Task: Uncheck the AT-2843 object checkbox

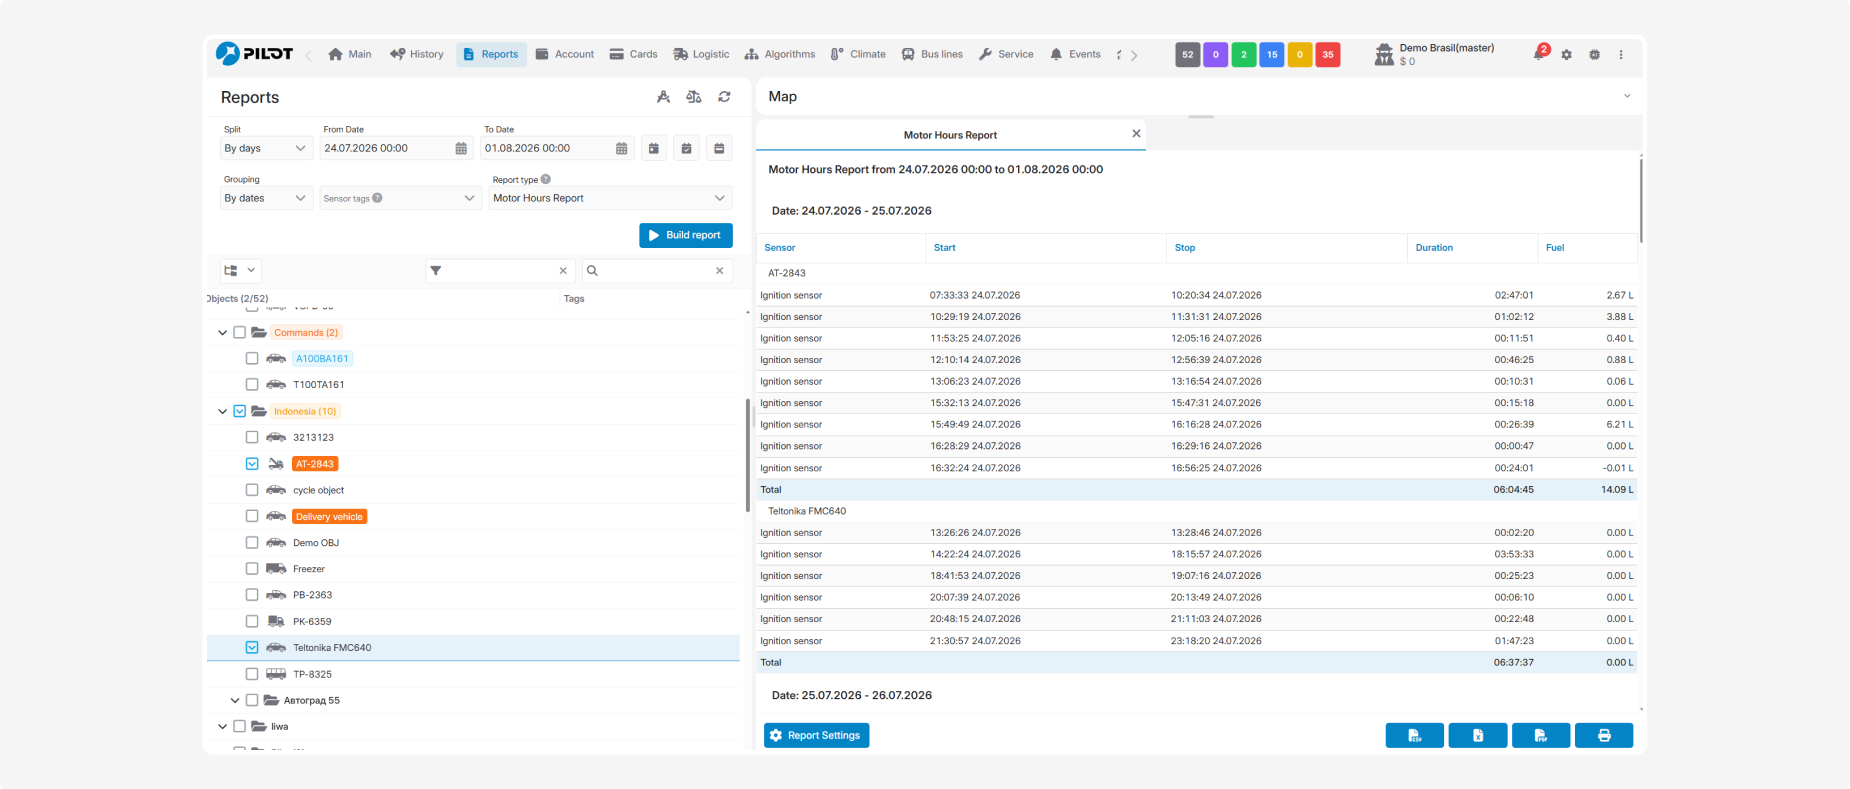Action: (252, 464)
